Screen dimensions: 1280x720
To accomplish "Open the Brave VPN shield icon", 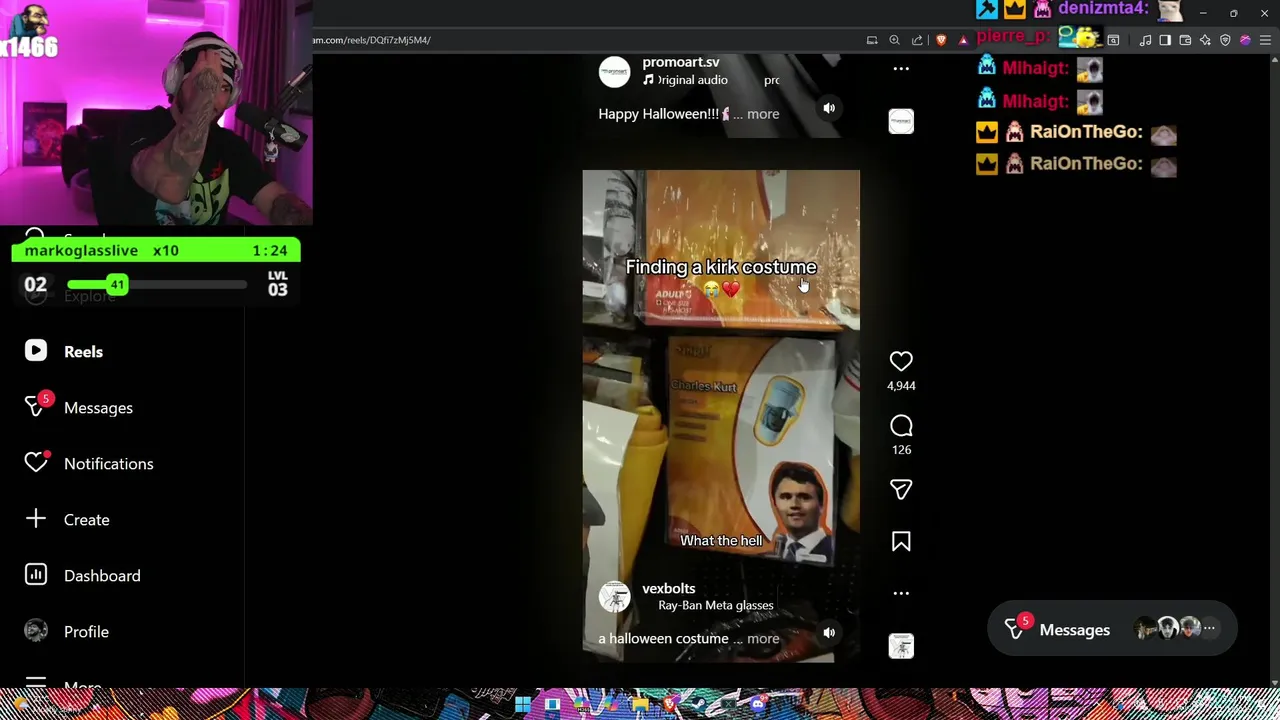I will (1225, 40).
